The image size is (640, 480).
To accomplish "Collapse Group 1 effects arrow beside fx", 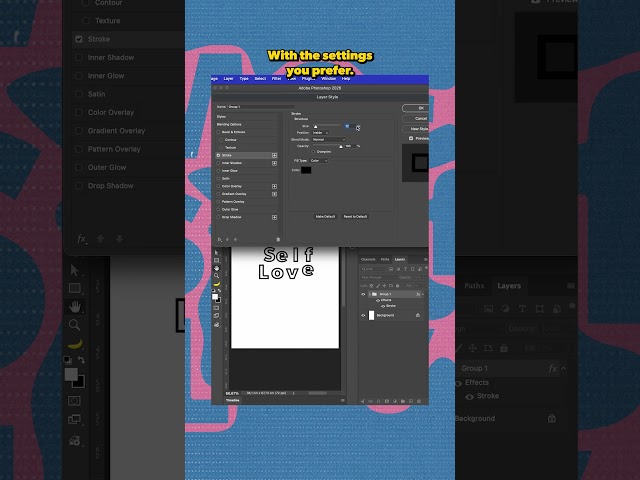I will (x=423, y=294).
